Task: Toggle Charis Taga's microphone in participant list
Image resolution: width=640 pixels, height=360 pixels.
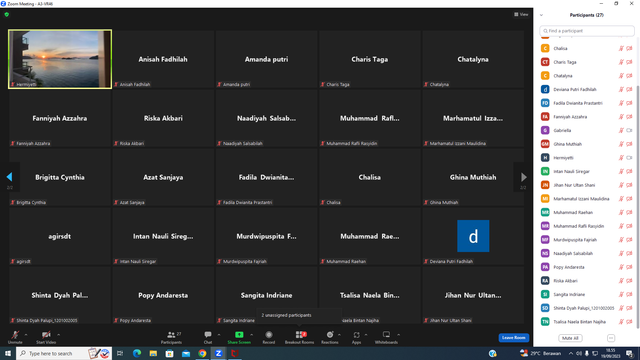Action: 621,62
